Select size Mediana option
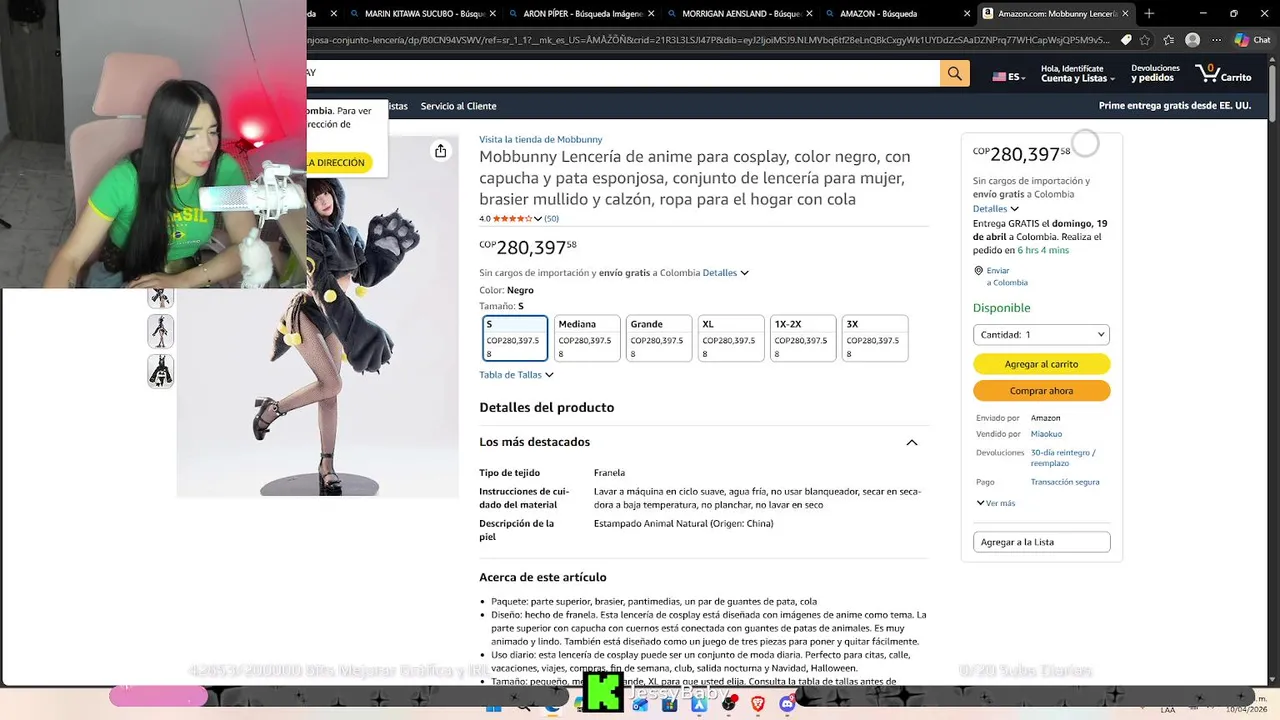 coord(587,338)
